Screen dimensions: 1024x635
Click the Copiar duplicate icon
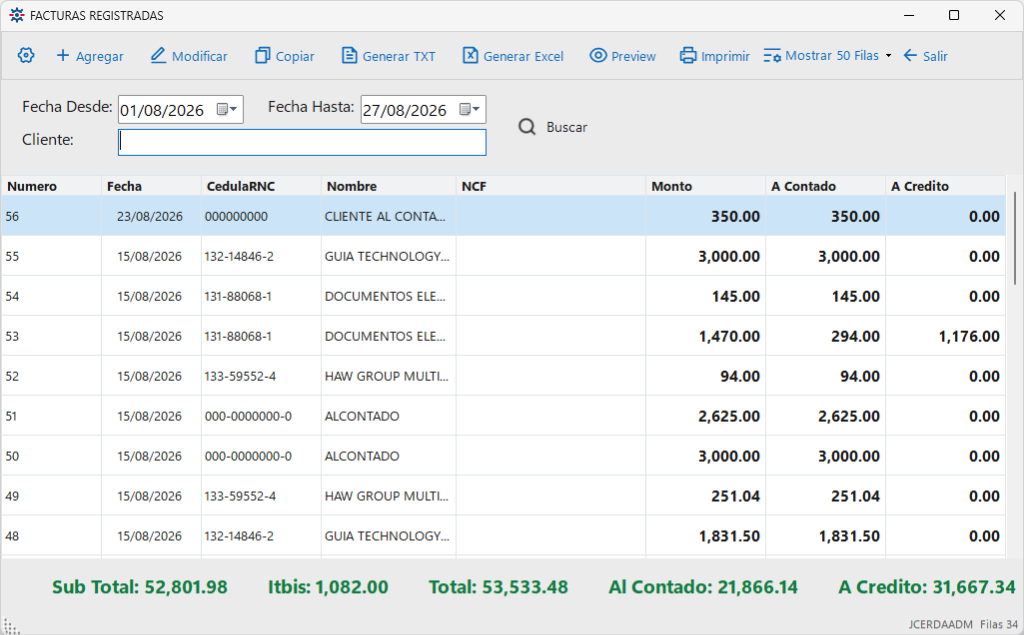click(x=262, y=56)
